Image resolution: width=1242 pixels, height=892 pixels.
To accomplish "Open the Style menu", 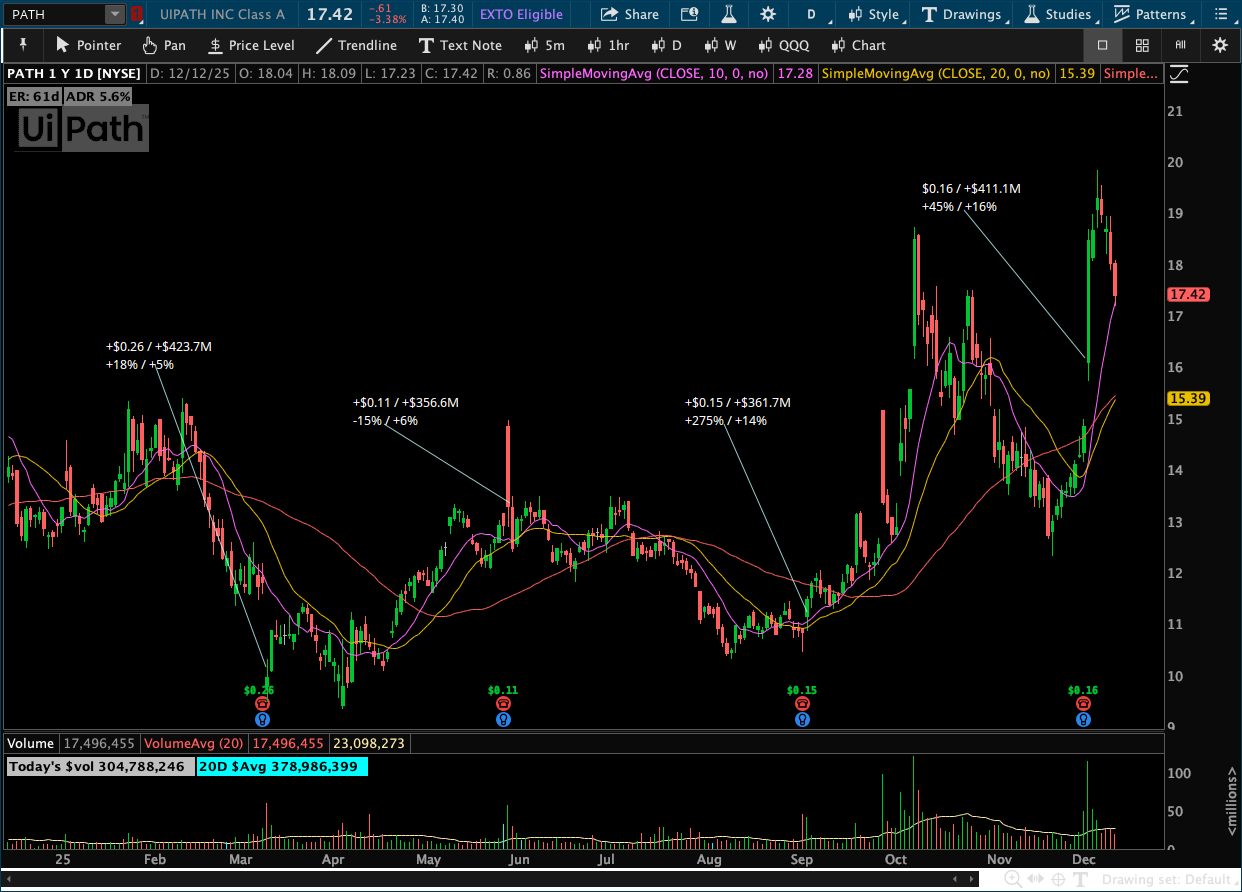I will coord(873,14).
